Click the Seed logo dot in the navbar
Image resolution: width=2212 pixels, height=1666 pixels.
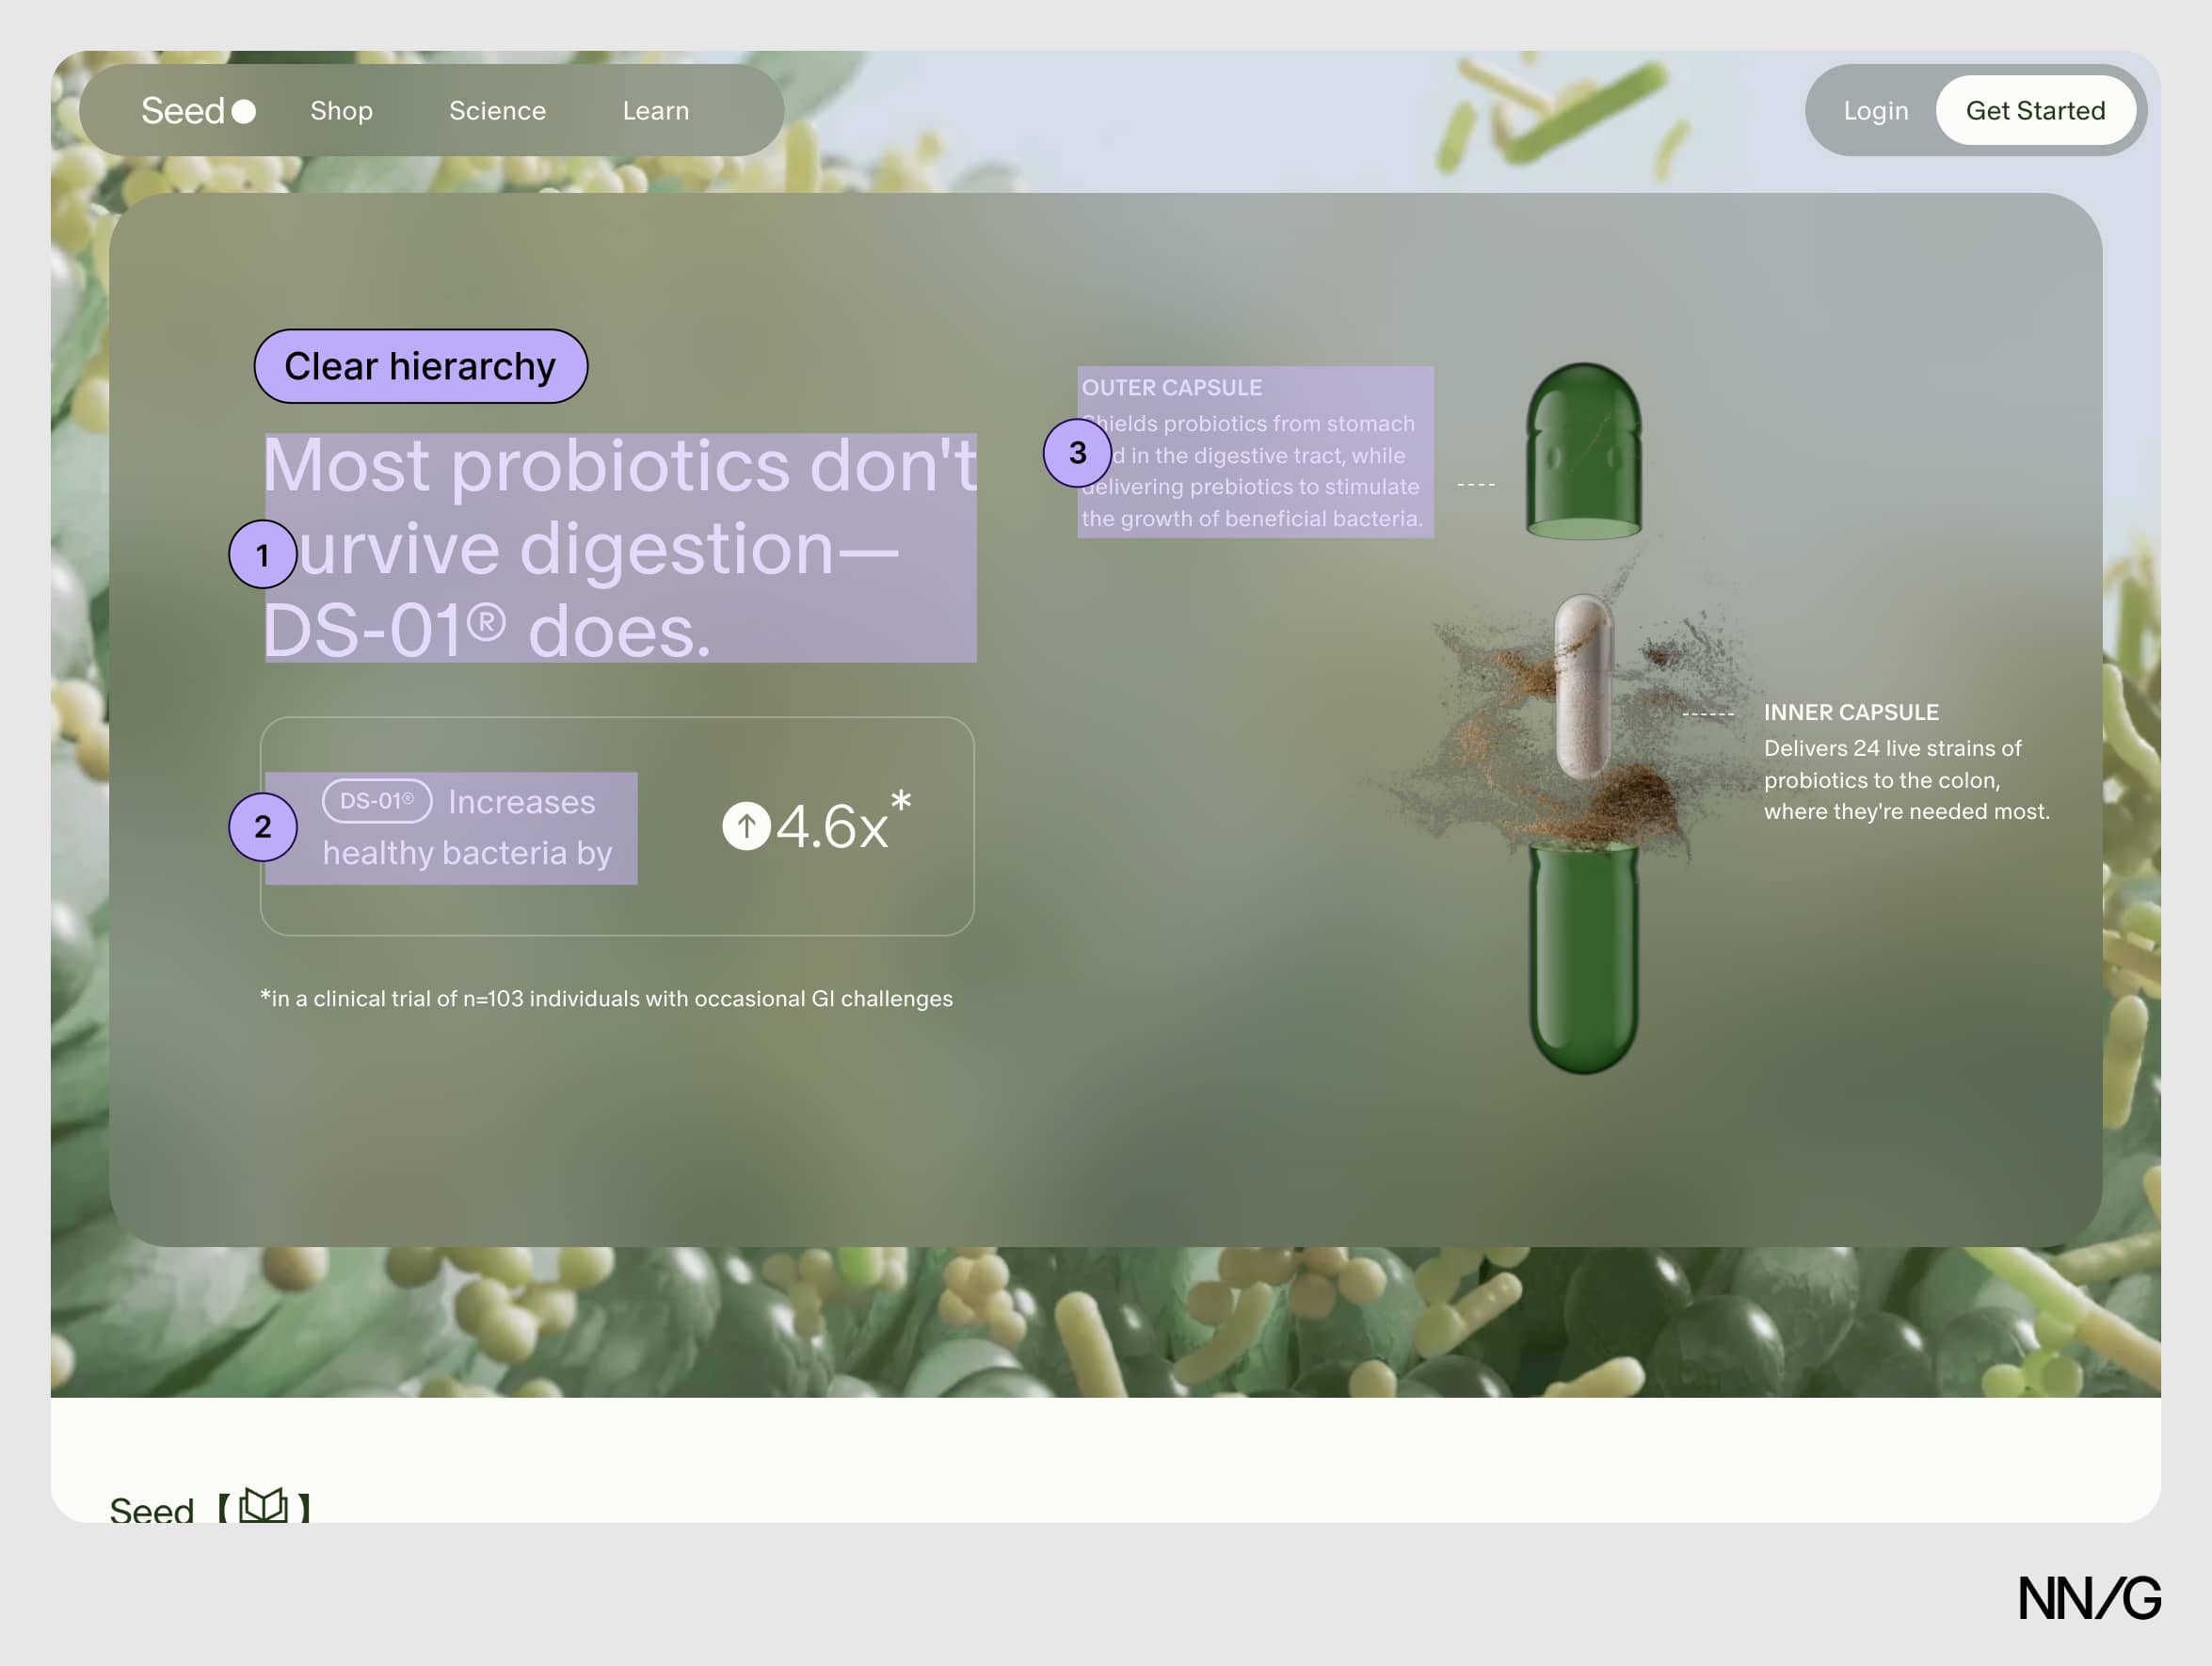(x=245, y=111)
